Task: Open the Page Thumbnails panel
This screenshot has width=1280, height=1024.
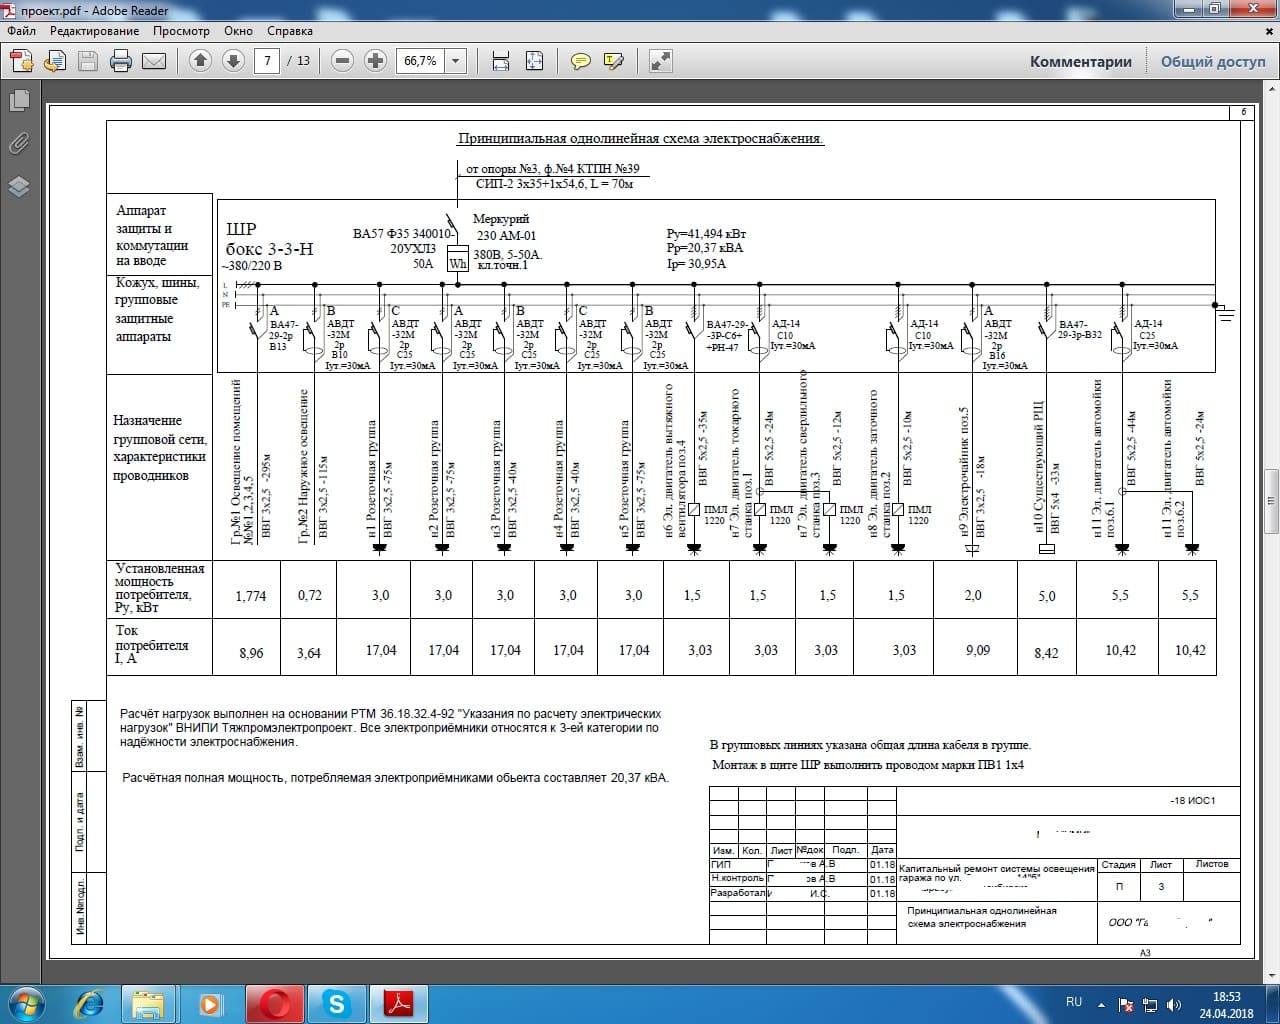Action: pos(18,100)
